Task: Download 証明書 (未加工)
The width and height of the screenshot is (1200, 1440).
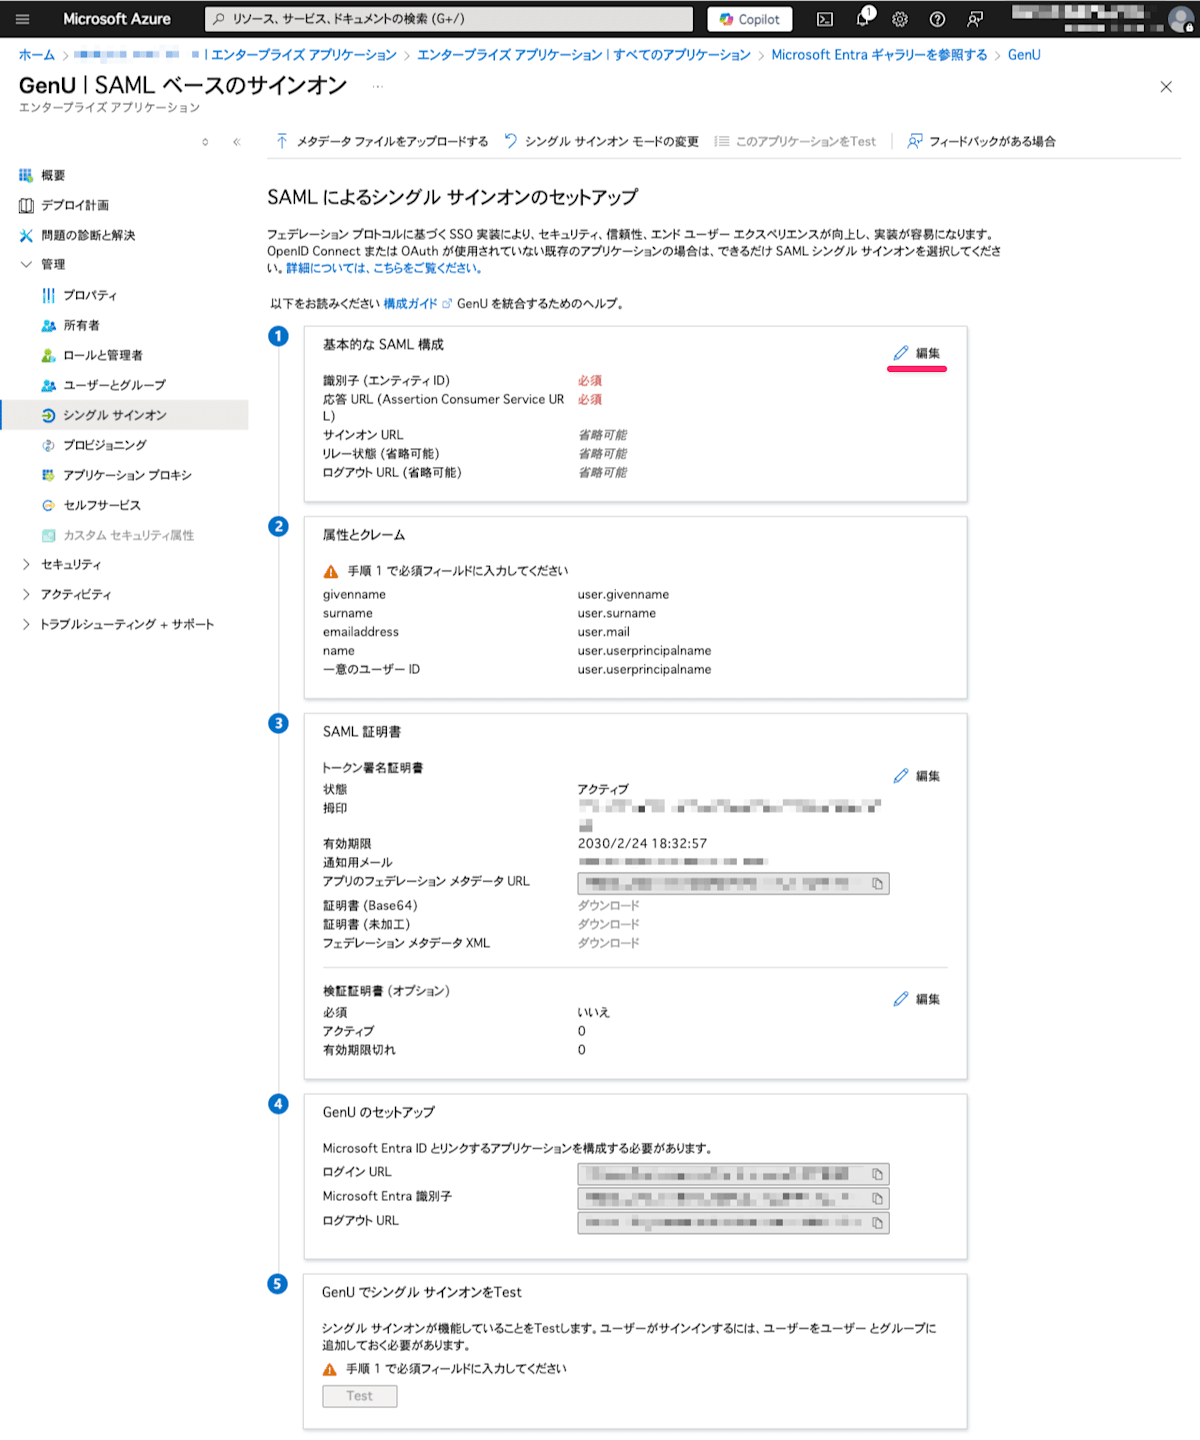Action: click(x=608, y=924)
